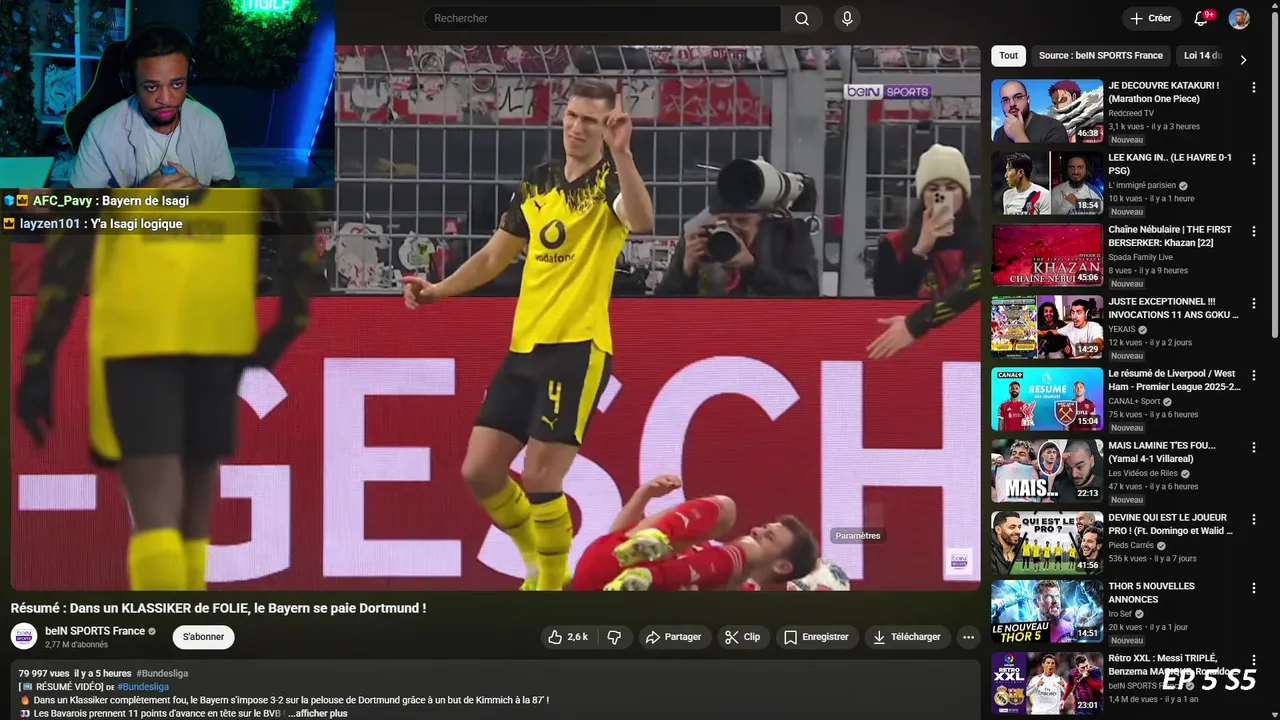The image size is (1280, 720).
Task: Open Iro Sef channel name
Action: click(x=1119, y=614)
